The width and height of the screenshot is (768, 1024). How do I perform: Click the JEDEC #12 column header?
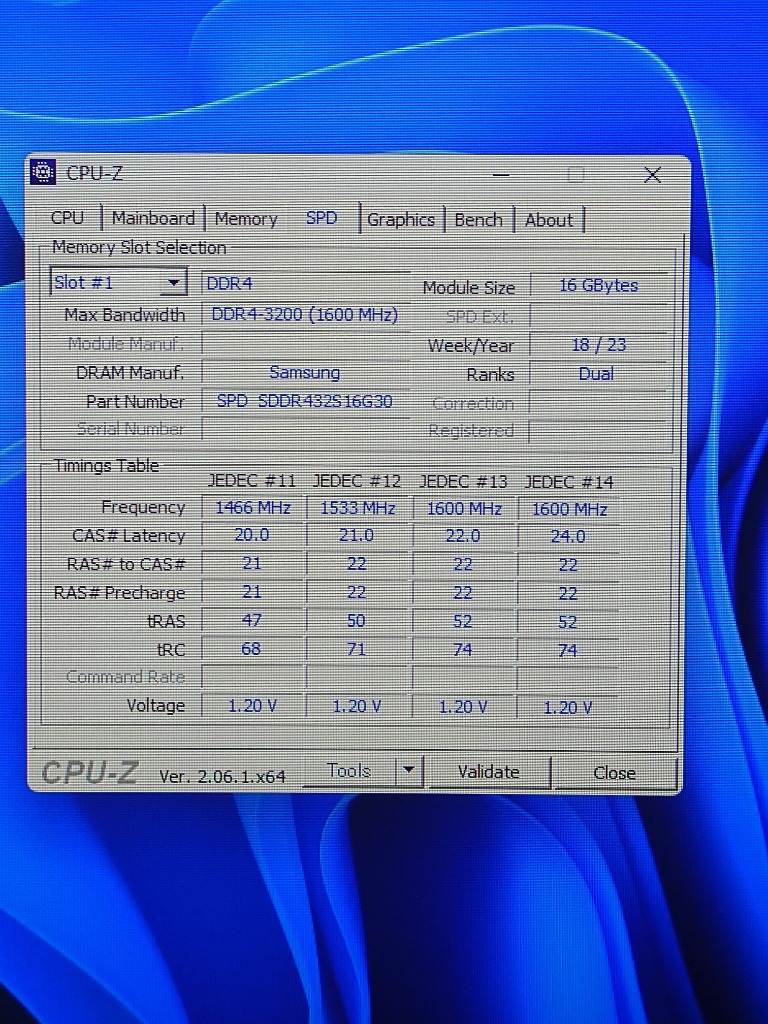point(357,481)
